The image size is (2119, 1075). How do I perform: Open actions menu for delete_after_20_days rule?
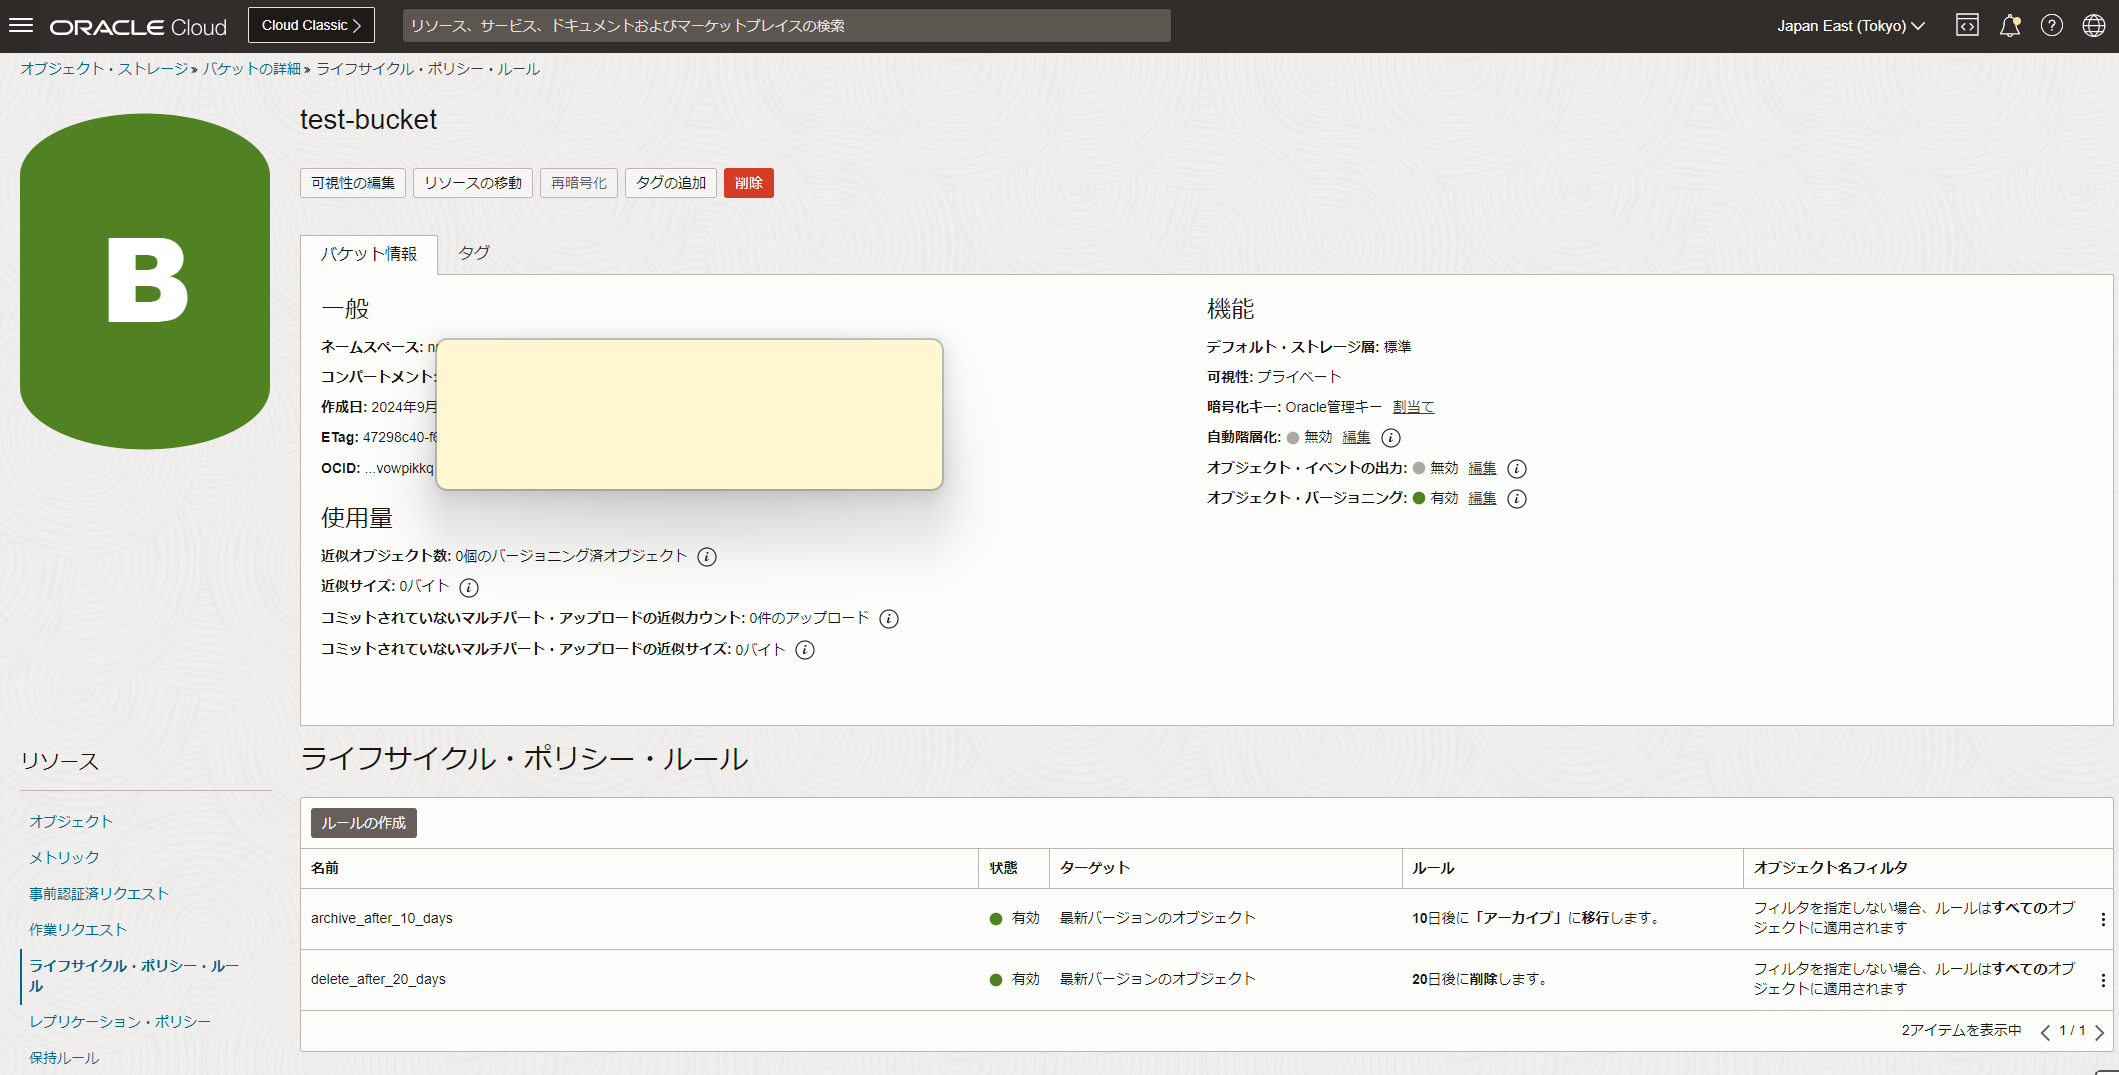(2103, 980)
